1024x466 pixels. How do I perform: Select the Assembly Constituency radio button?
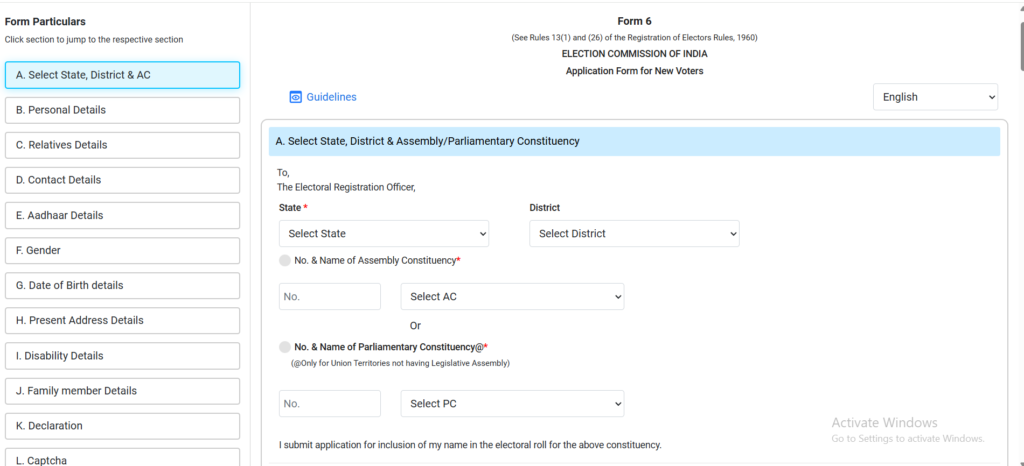click(x=286, y=260)
